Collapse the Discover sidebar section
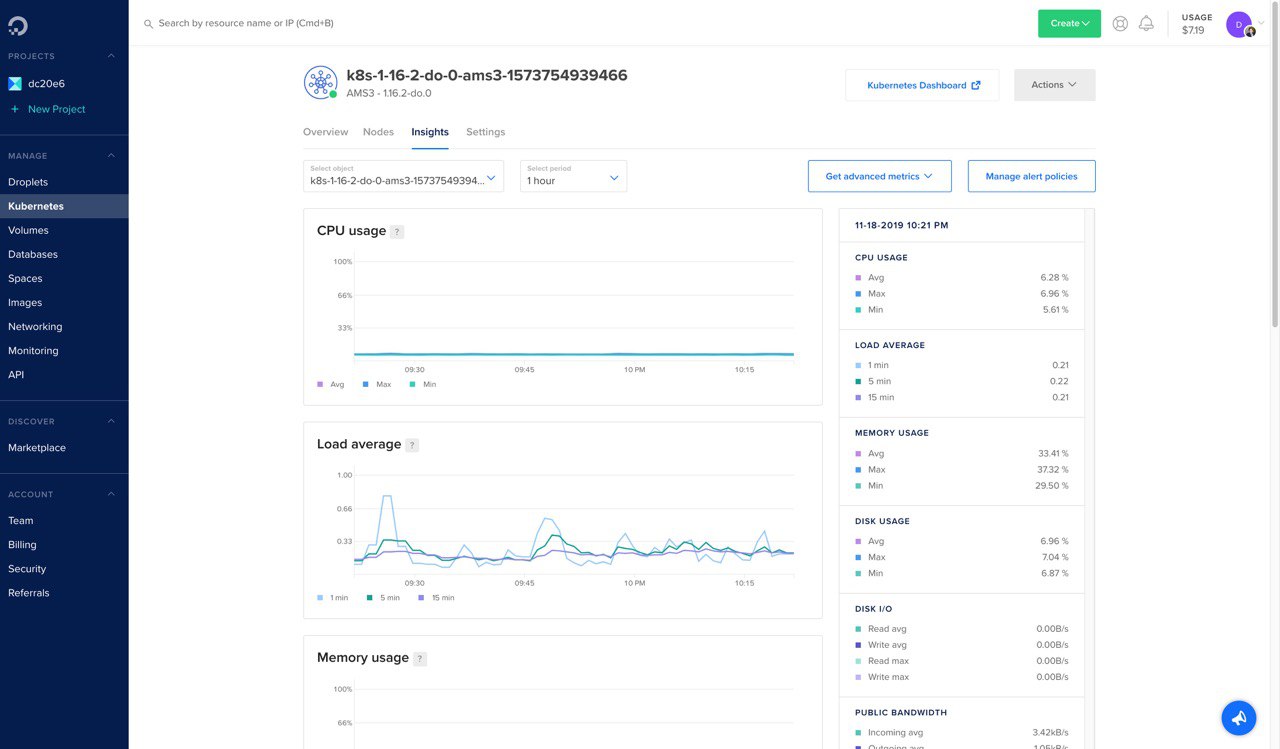 [111, 422]
